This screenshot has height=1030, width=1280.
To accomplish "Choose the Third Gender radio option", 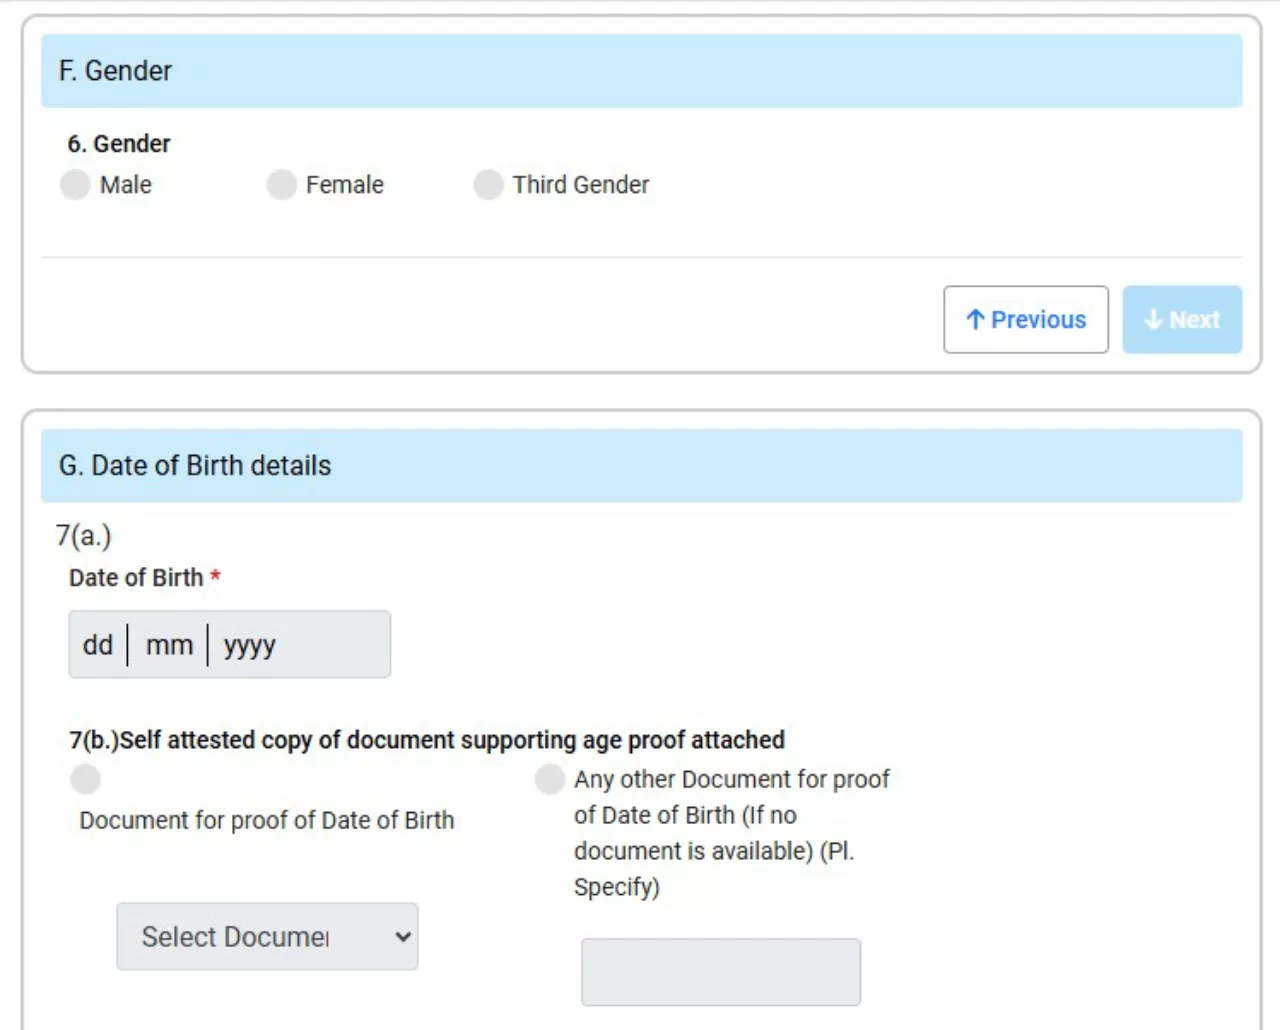I will tap(488, 185).
